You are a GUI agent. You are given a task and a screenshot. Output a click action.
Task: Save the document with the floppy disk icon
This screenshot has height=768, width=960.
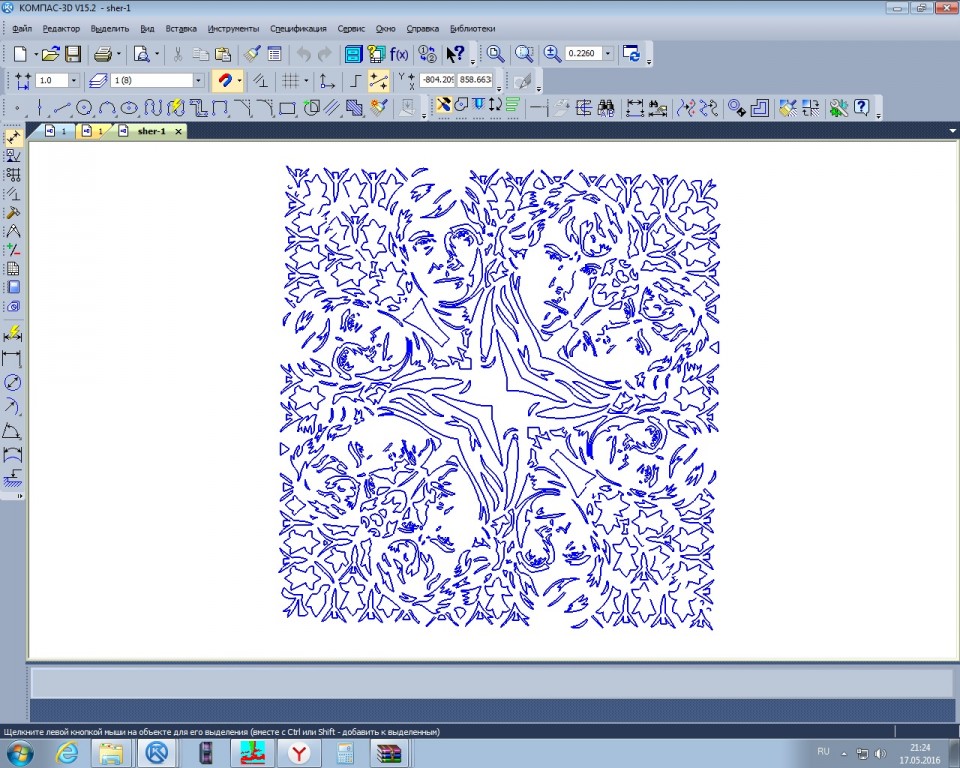73,54
